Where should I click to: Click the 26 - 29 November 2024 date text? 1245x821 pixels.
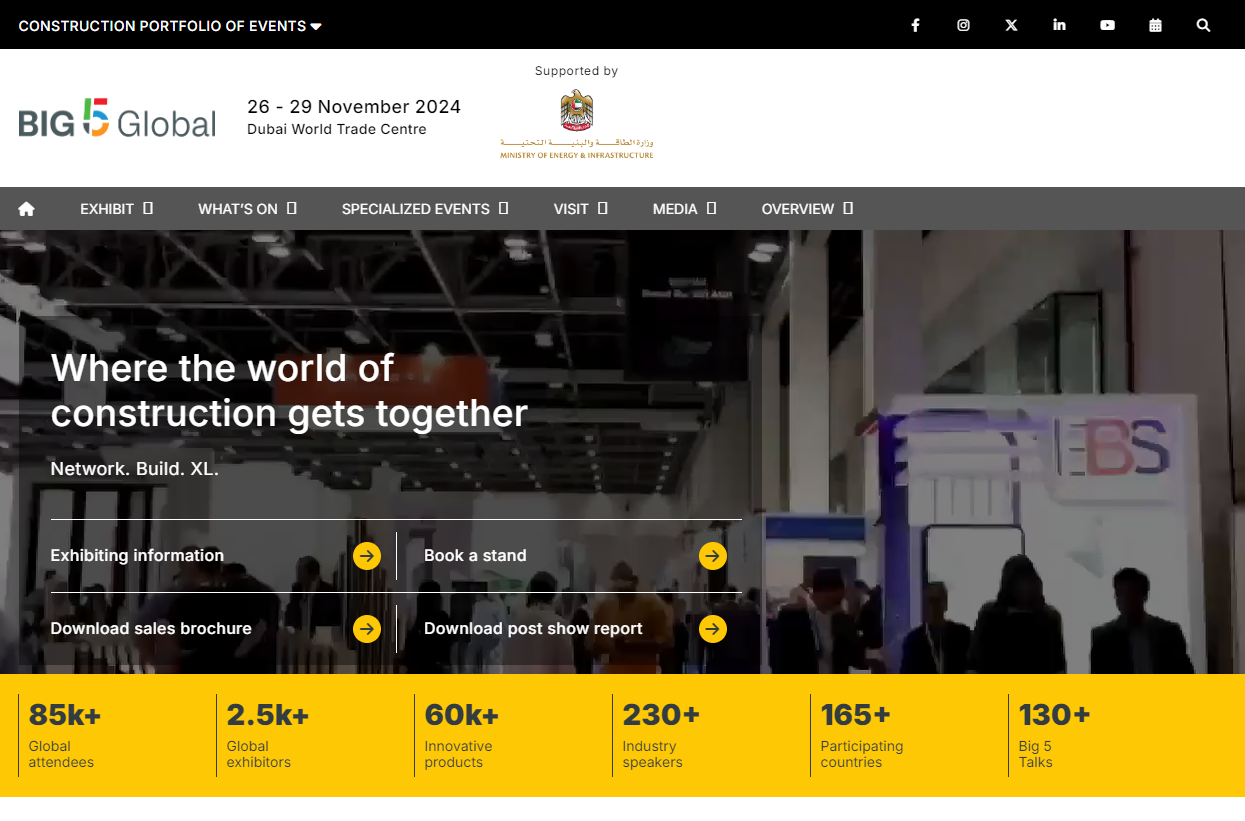coord(354,107)
